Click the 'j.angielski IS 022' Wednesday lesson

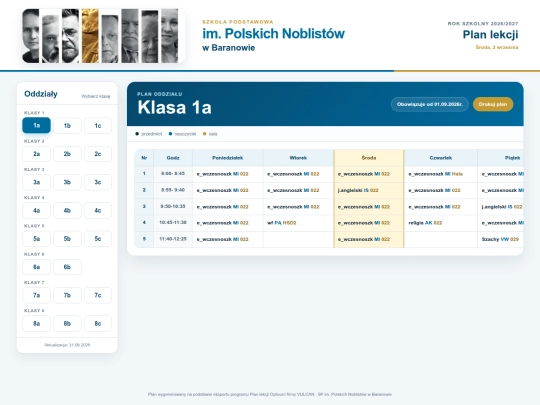(358, 190)
